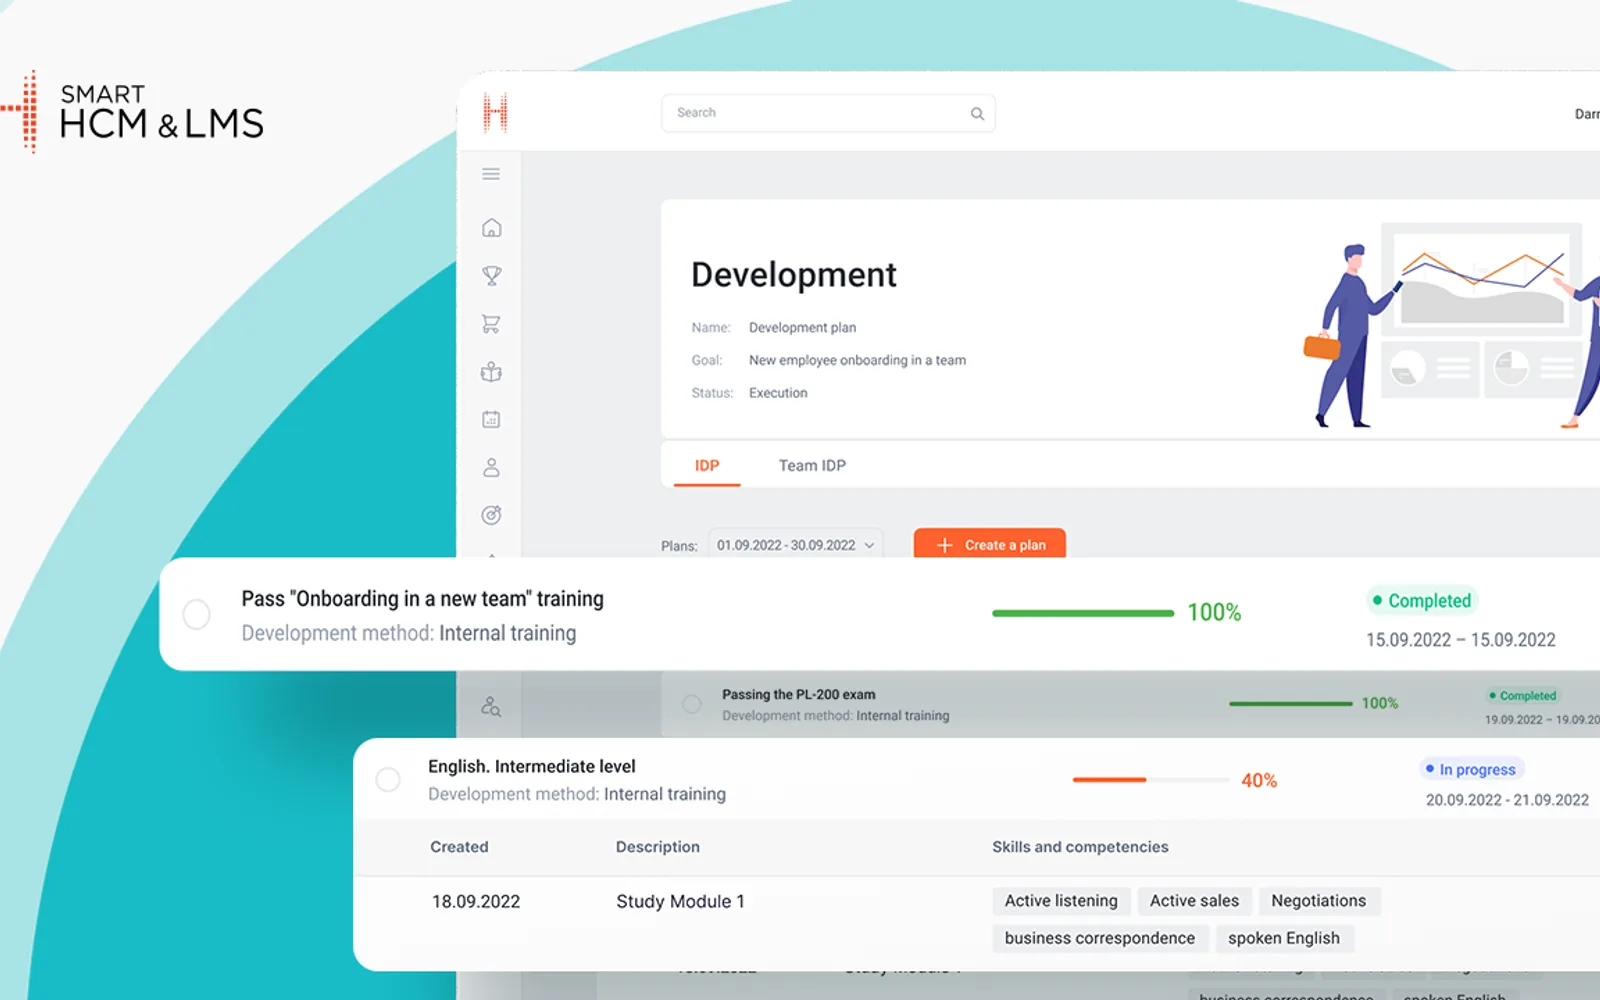This screenshot has width=1600, height=1000.
Task: Click the 15.09.2022 – 15.09.2022 date range
Action: pyautogui.click(x=1461, y=640)
